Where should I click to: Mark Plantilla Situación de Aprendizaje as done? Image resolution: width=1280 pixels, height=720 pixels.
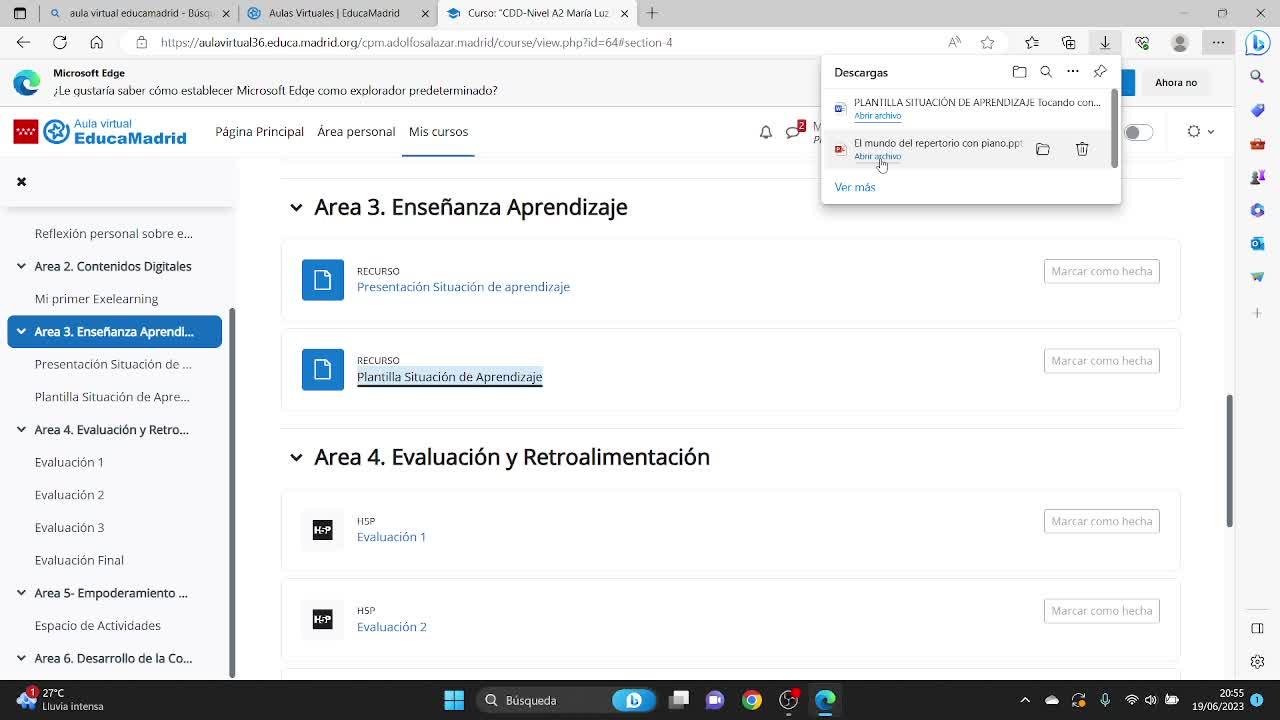[1101, 361]
